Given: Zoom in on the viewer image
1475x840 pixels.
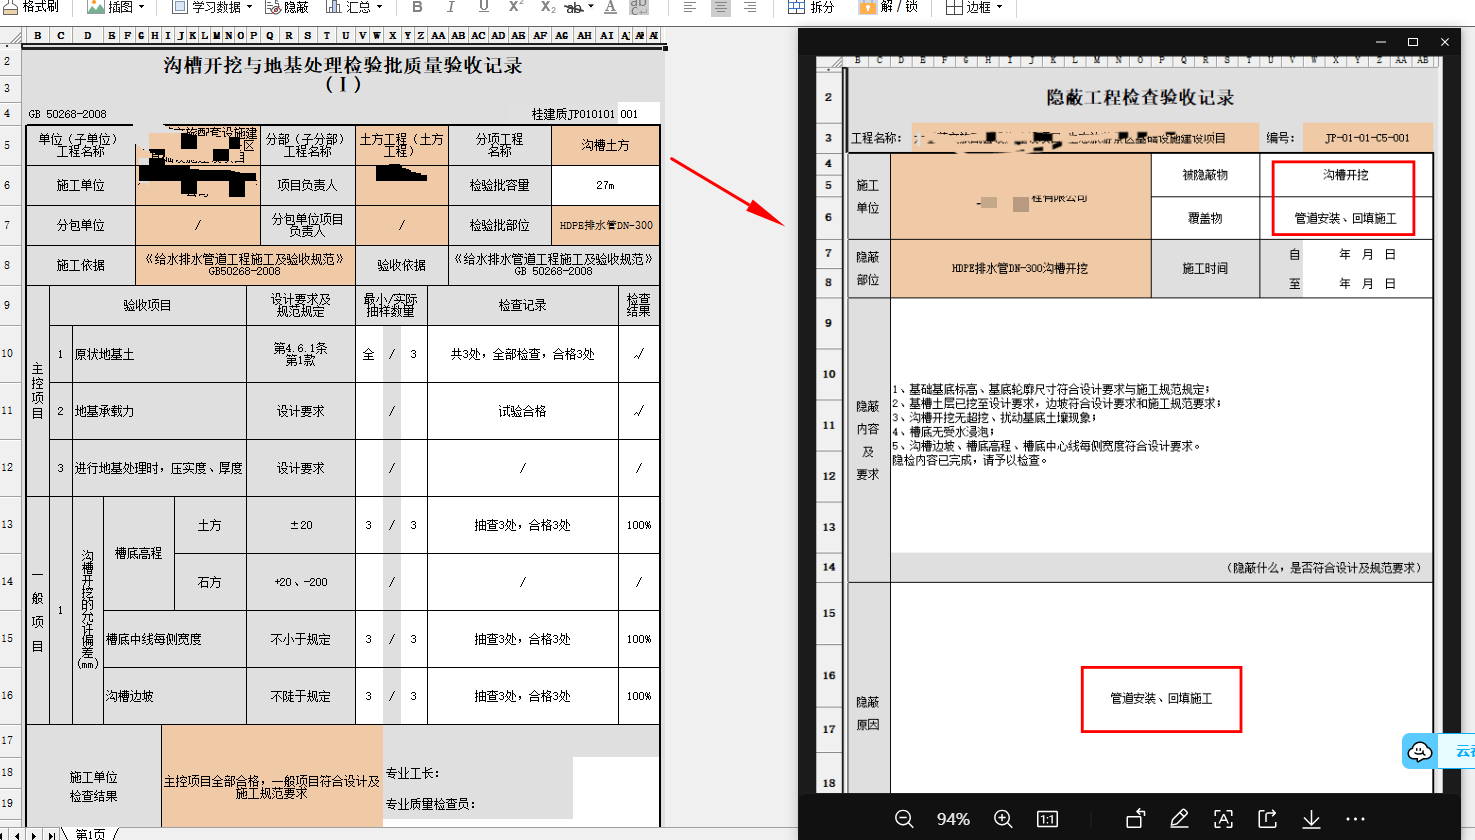Looking at the screenshot, I should tap(1003, 819).
